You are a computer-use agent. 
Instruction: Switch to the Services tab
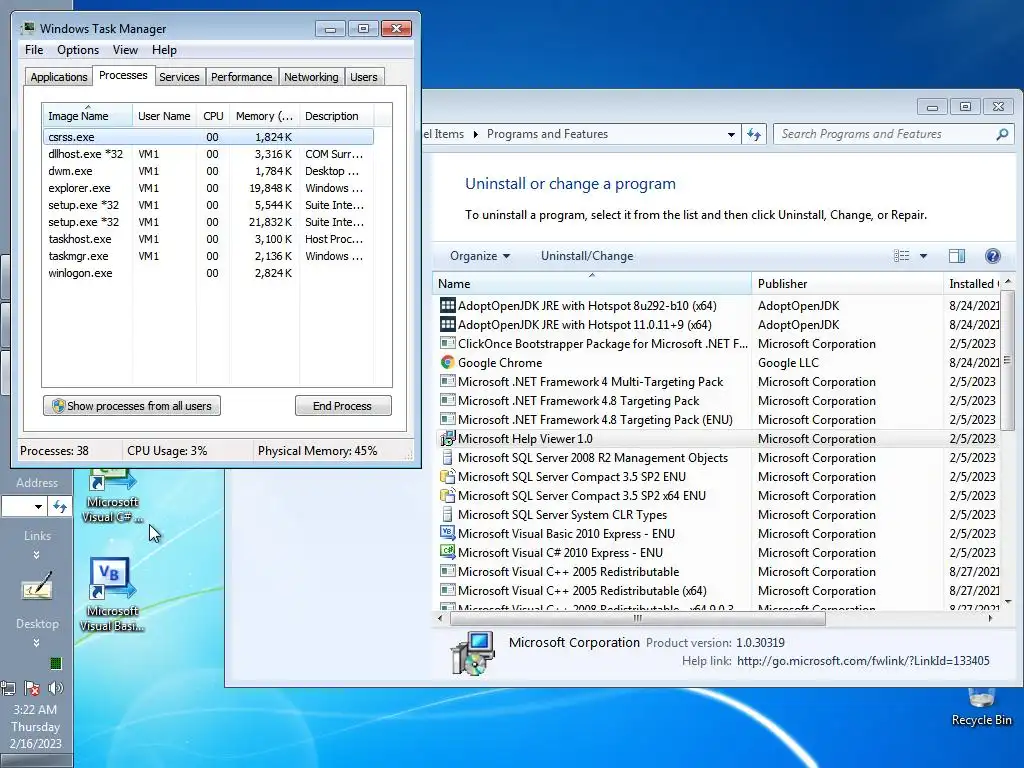(179, 77)
